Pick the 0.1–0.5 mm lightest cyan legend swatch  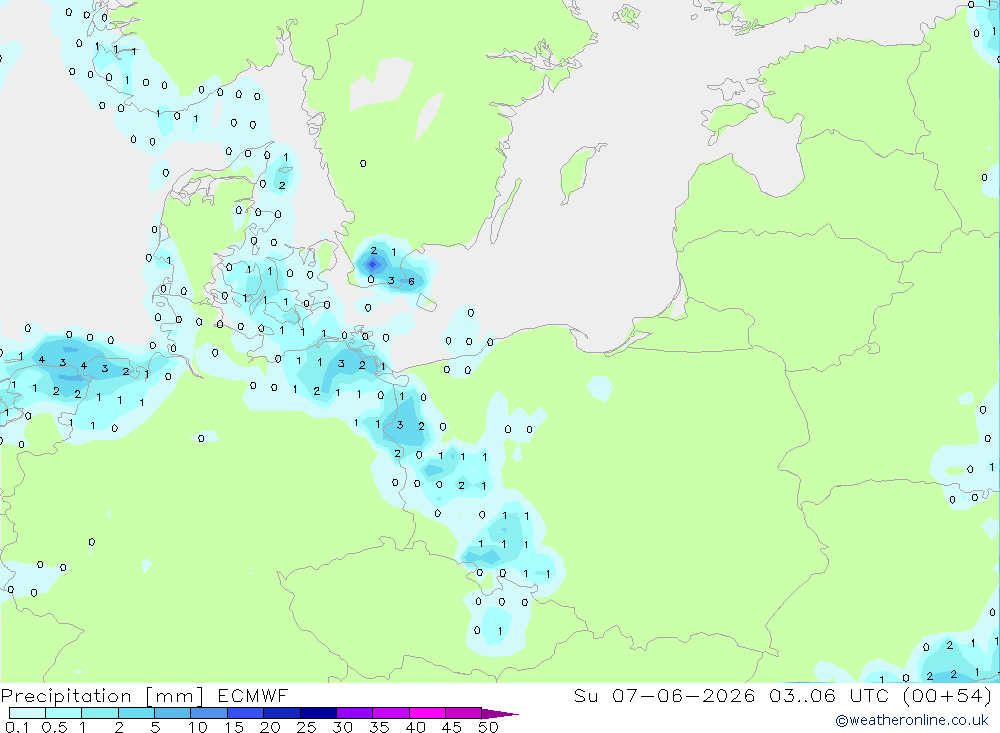pyautogui.click(x=27, y=713)
